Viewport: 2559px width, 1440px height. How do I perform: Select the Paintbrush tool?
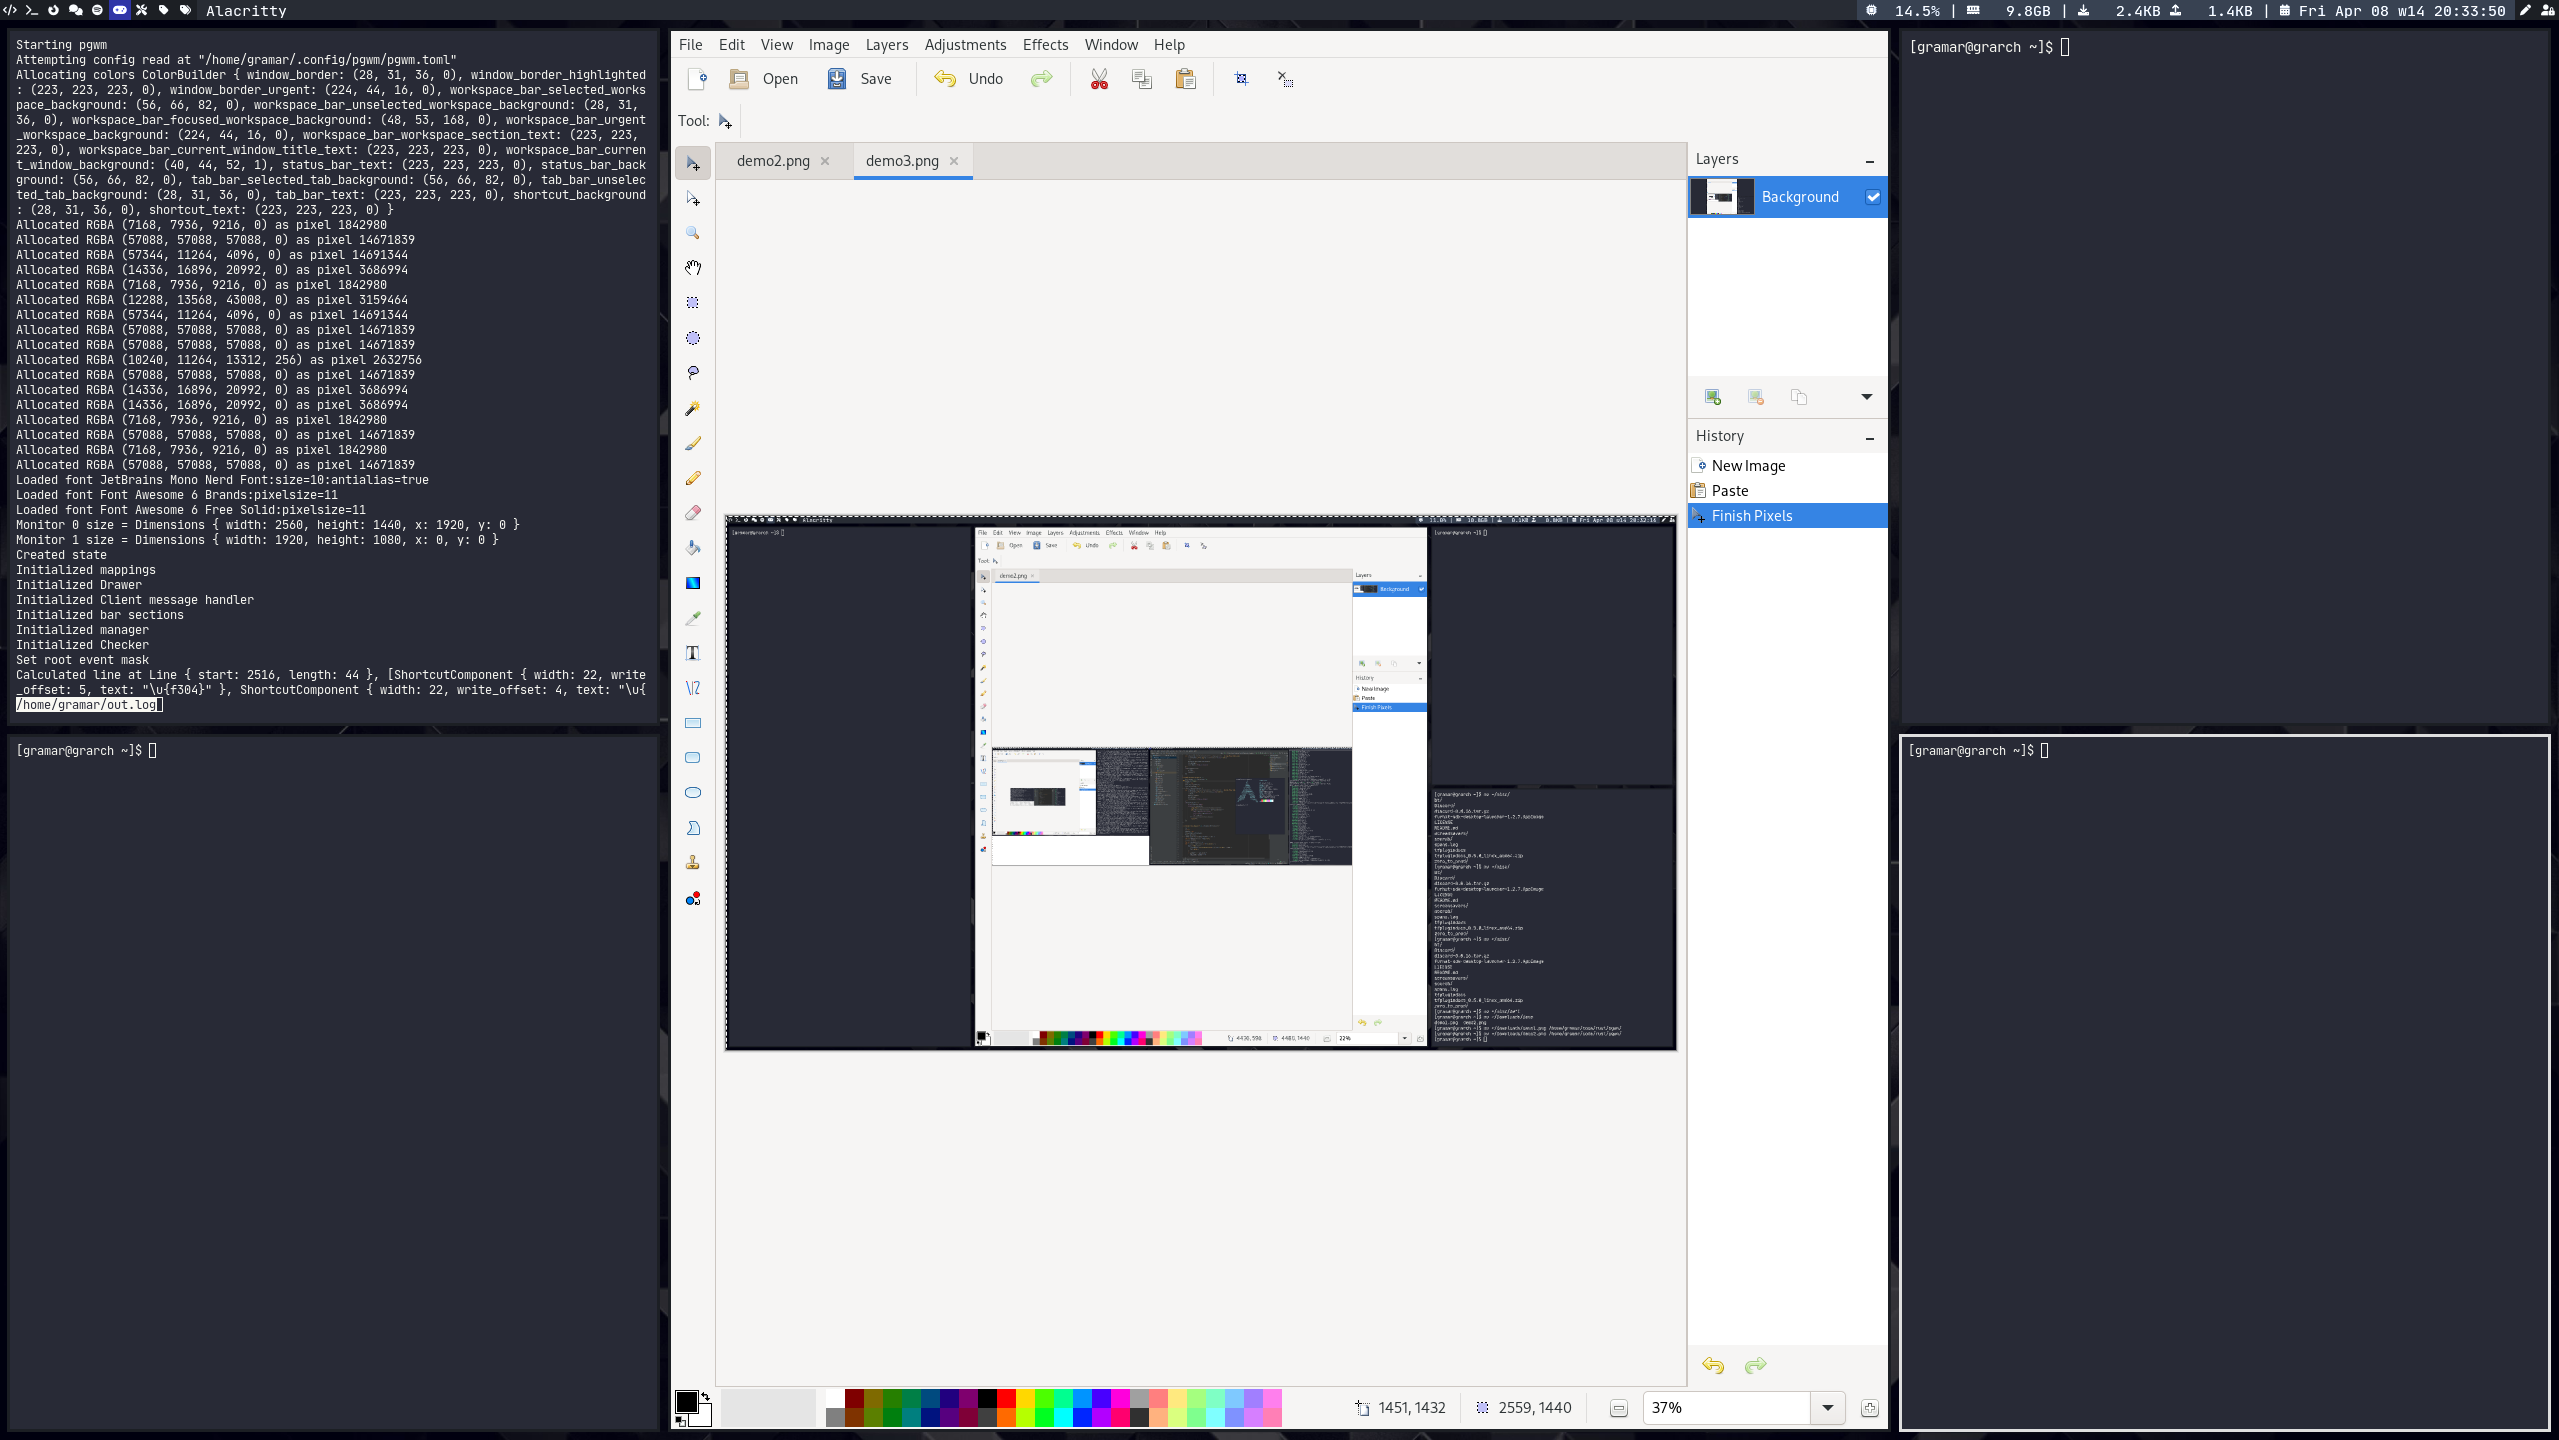click(692, 441)
